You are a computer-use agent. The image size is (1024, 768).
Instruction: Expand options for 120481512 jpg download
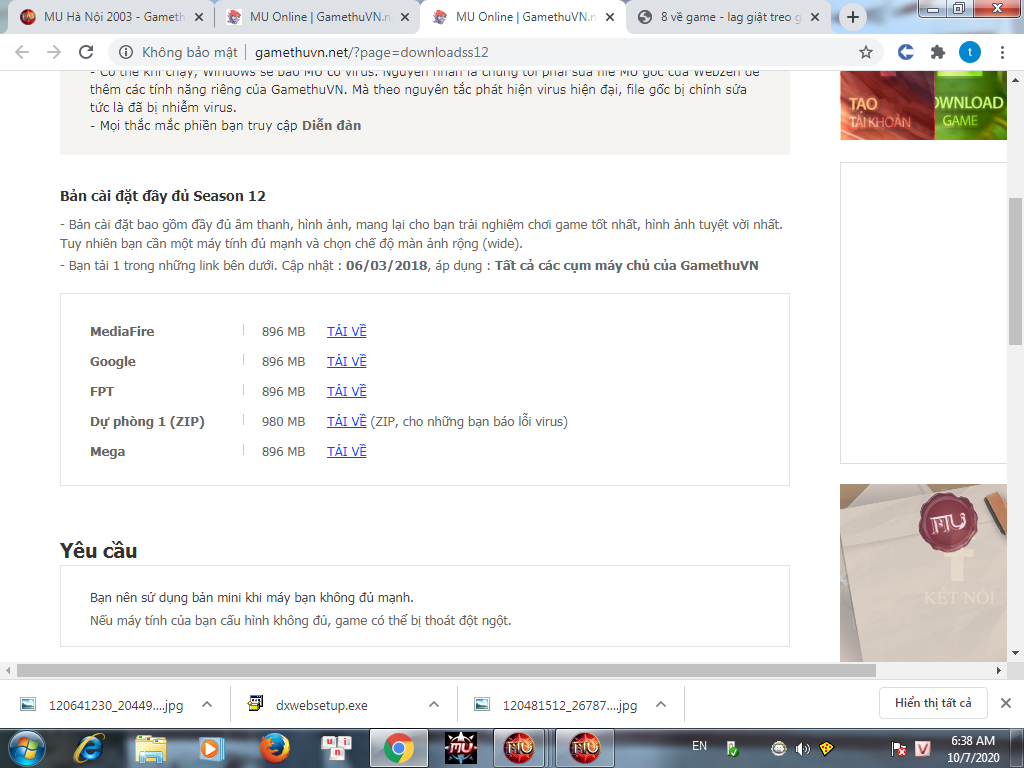[661, 704]
